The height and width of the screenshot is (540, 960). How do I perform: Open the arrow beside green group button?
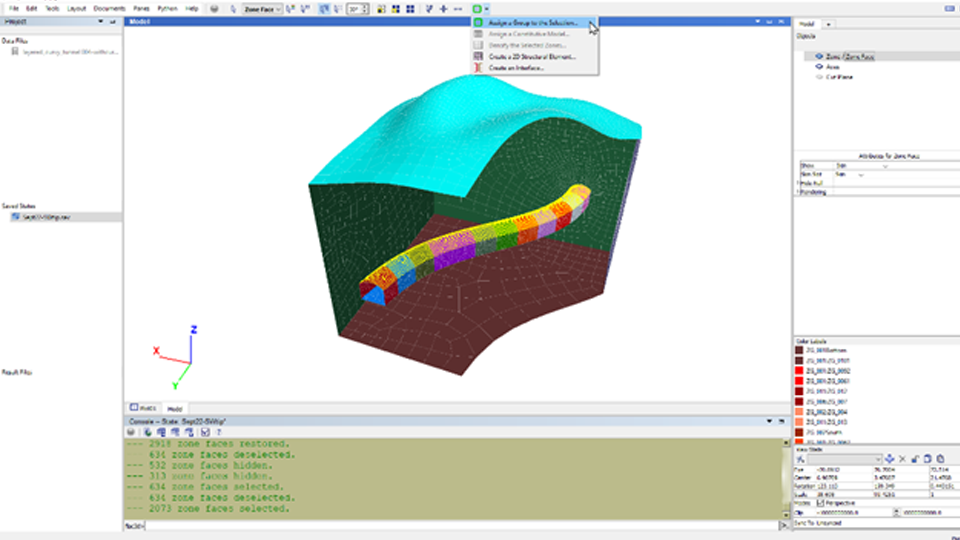pyautogui.click(x=487, y=9)
